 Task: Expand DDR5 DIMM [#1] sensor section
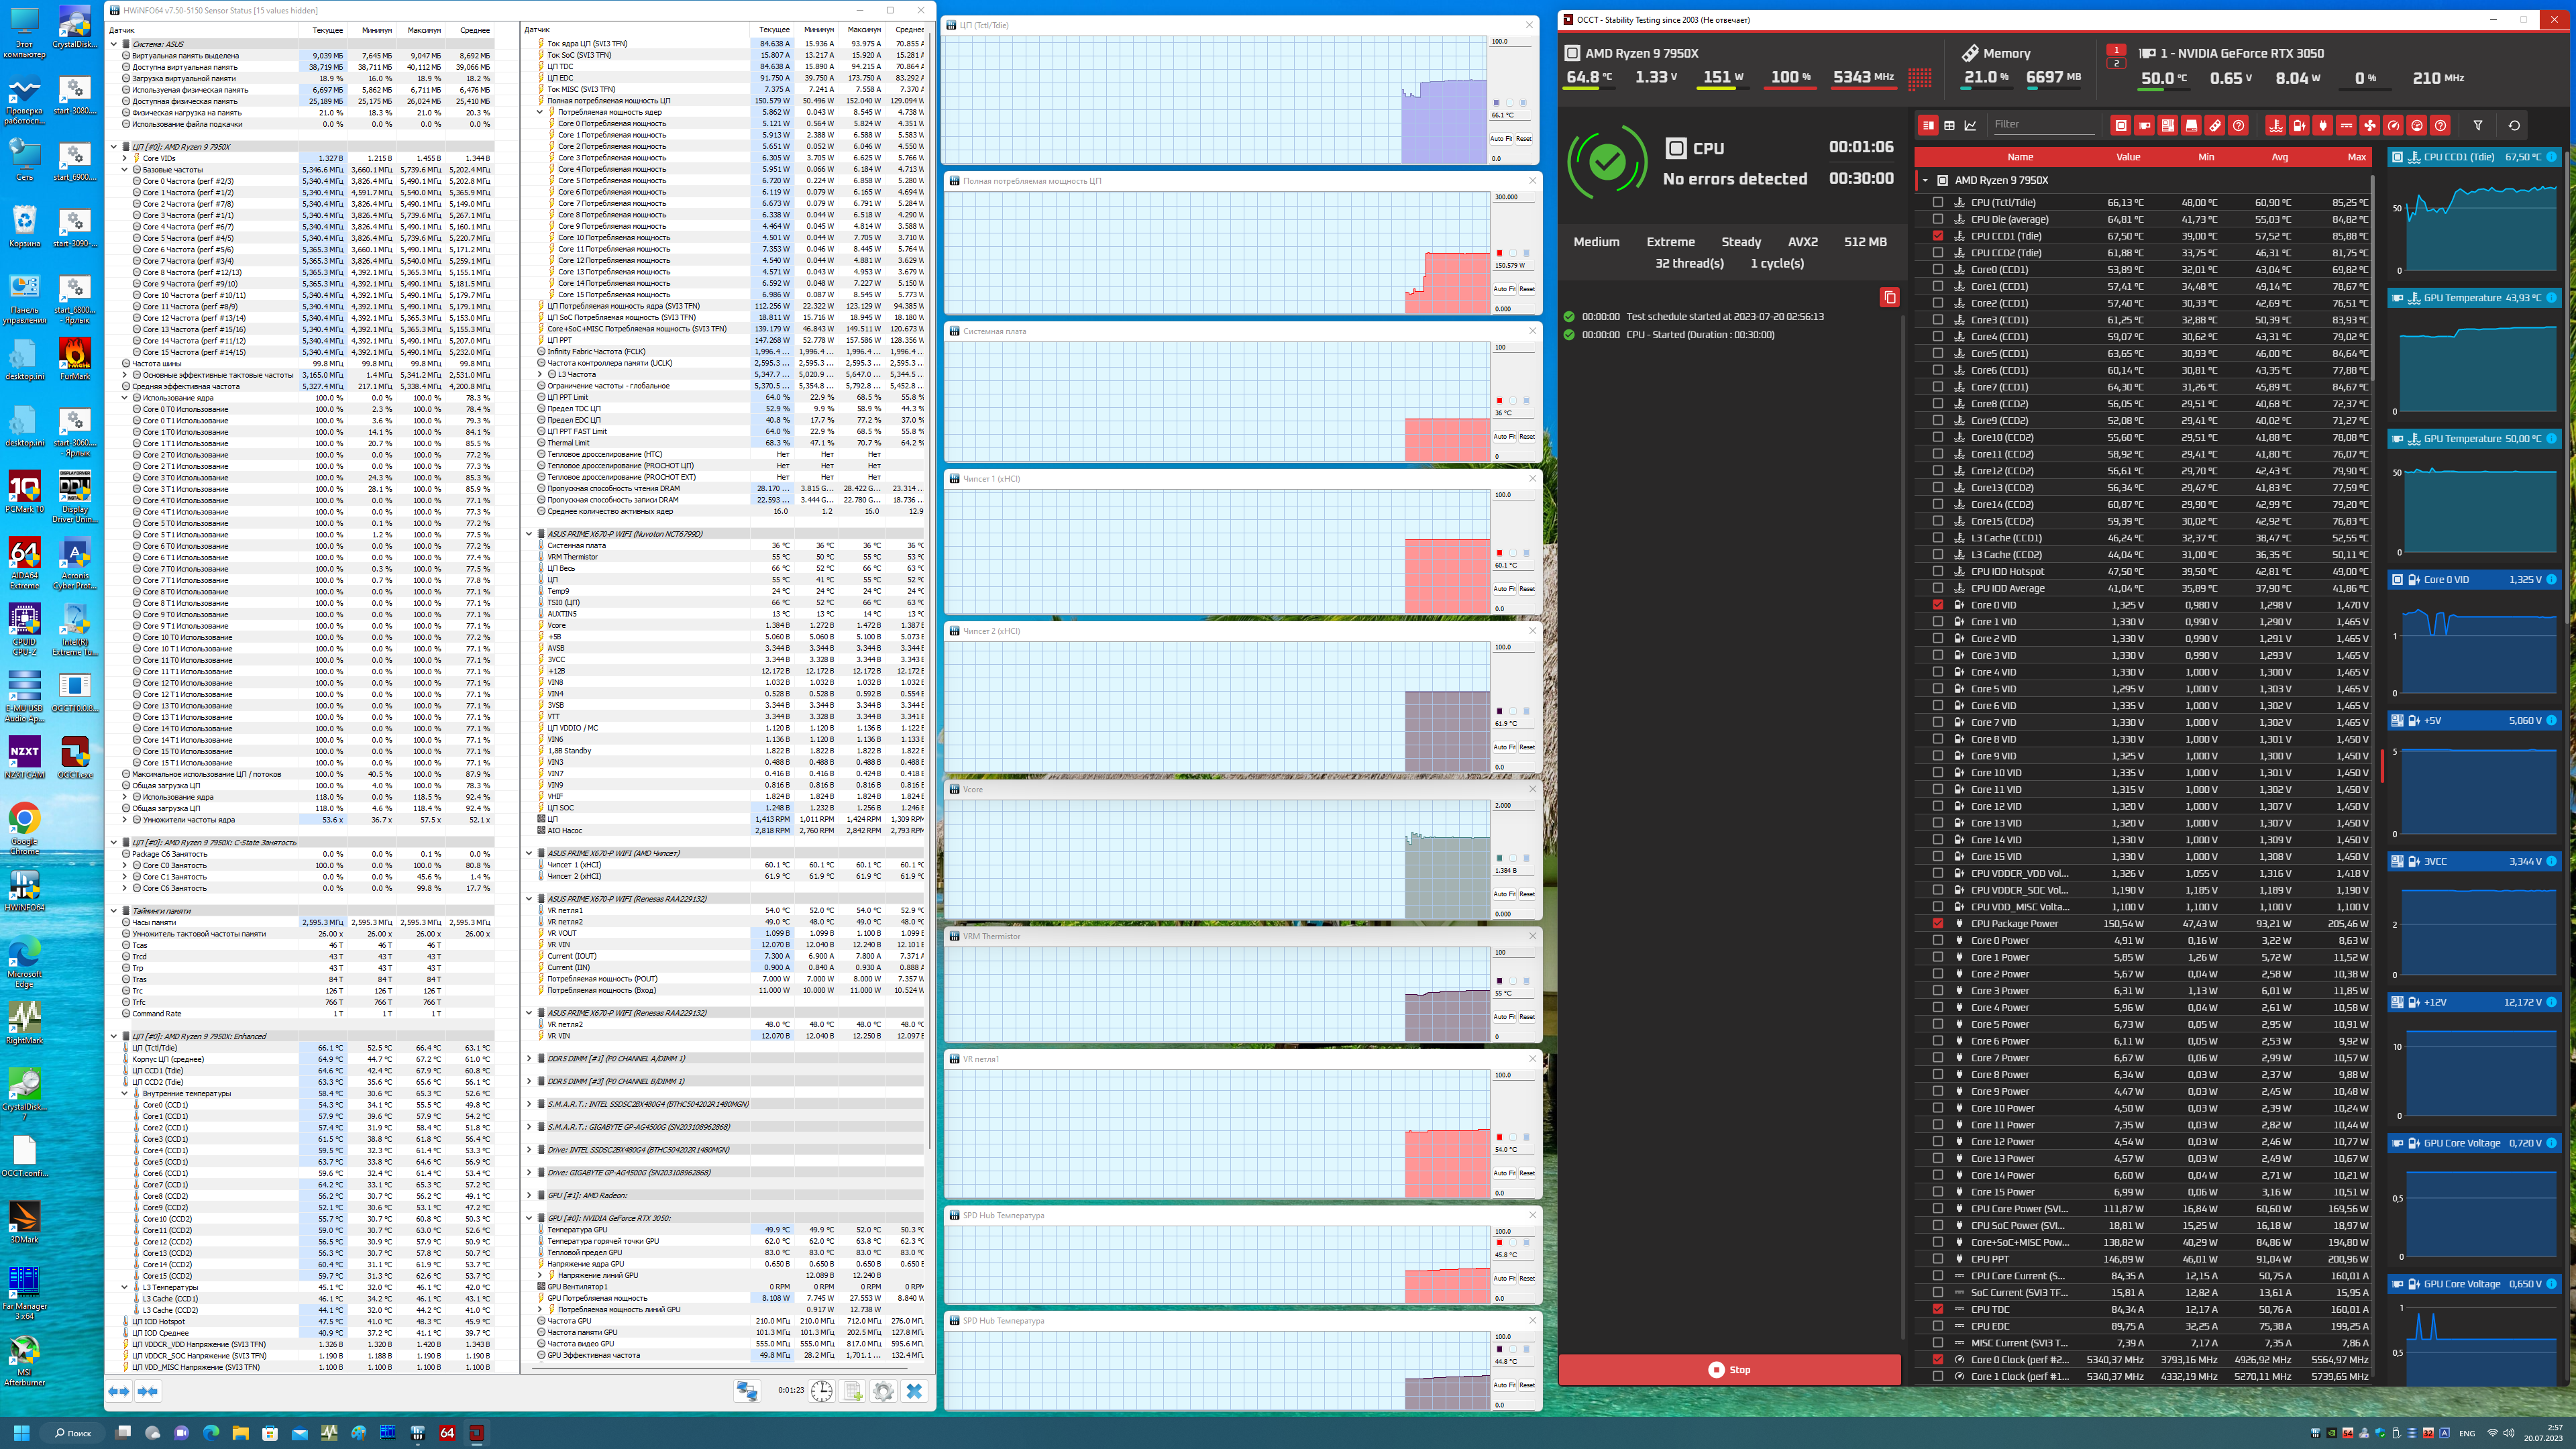coord(529,1058)
